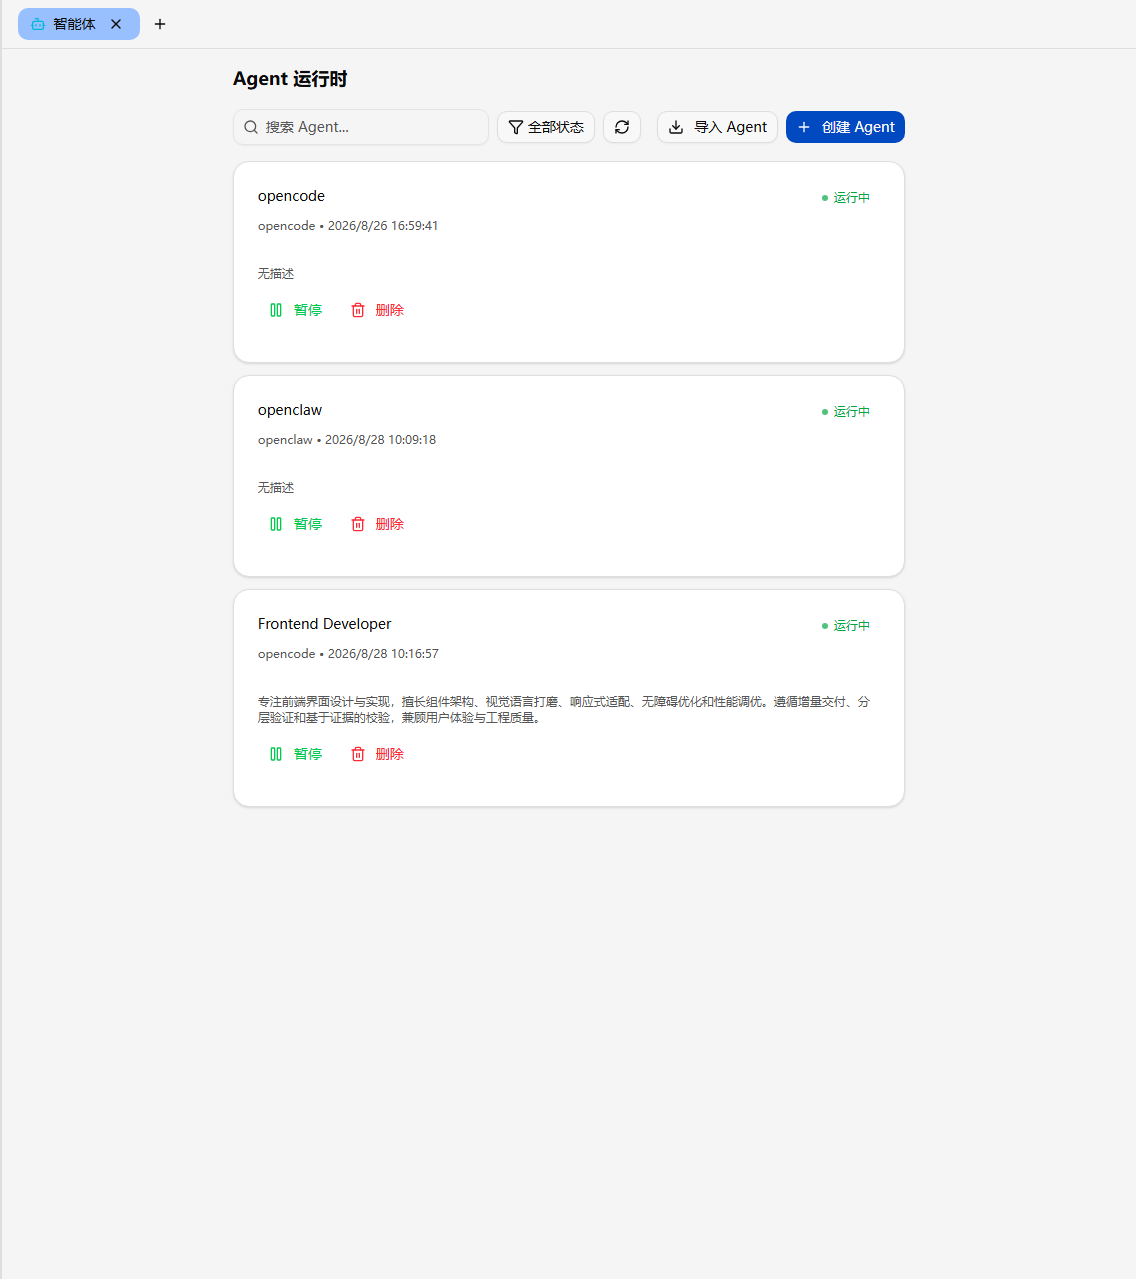Image resolution: width=1136 pixels, height=1279 pixels.
Task: Click the timestamp 2026/8/28 10:16:57
Action: pos(383,654)
